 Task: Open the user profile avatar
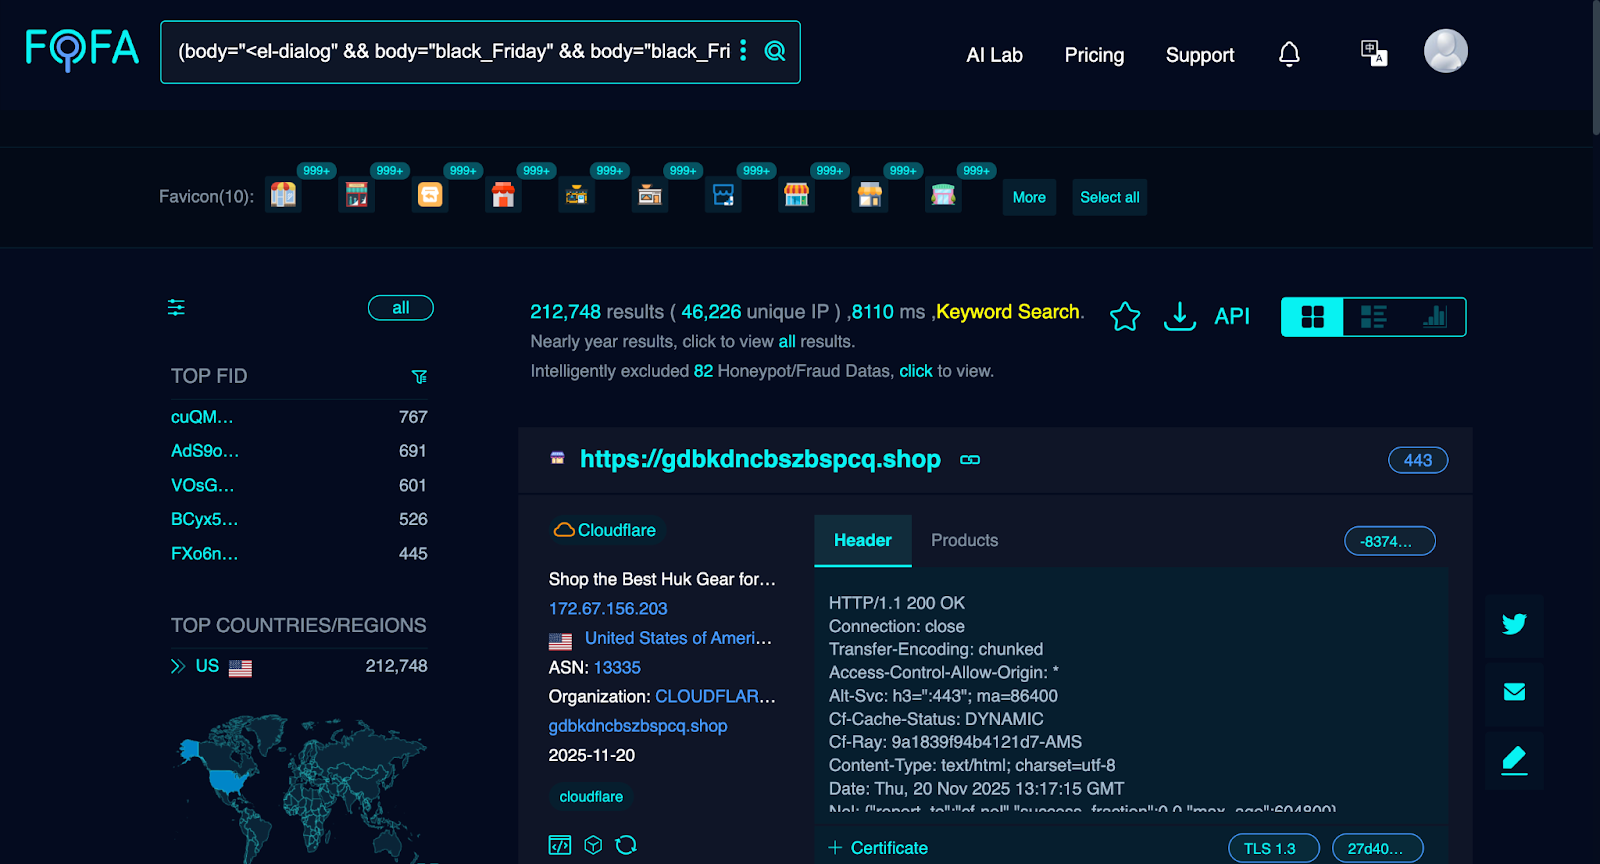1445,51
